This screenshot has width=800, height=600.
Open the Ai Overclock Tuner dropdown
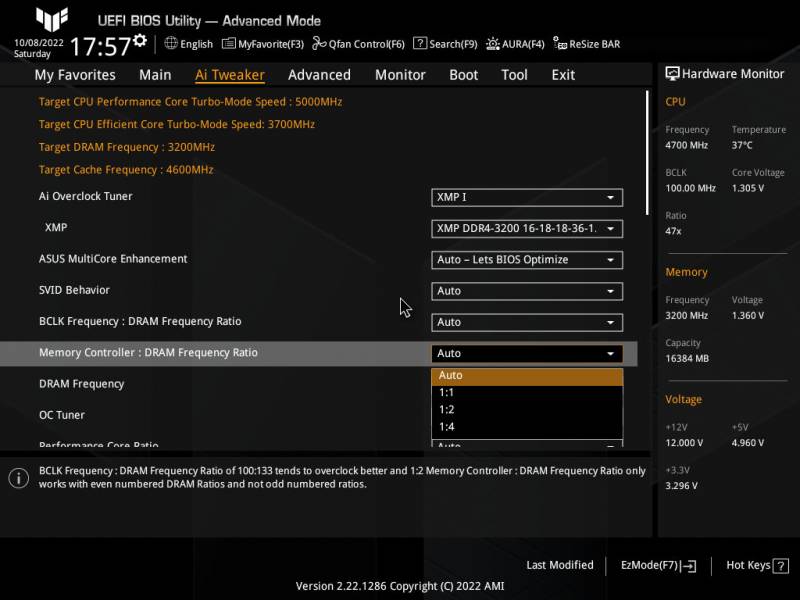click(527, 197)
